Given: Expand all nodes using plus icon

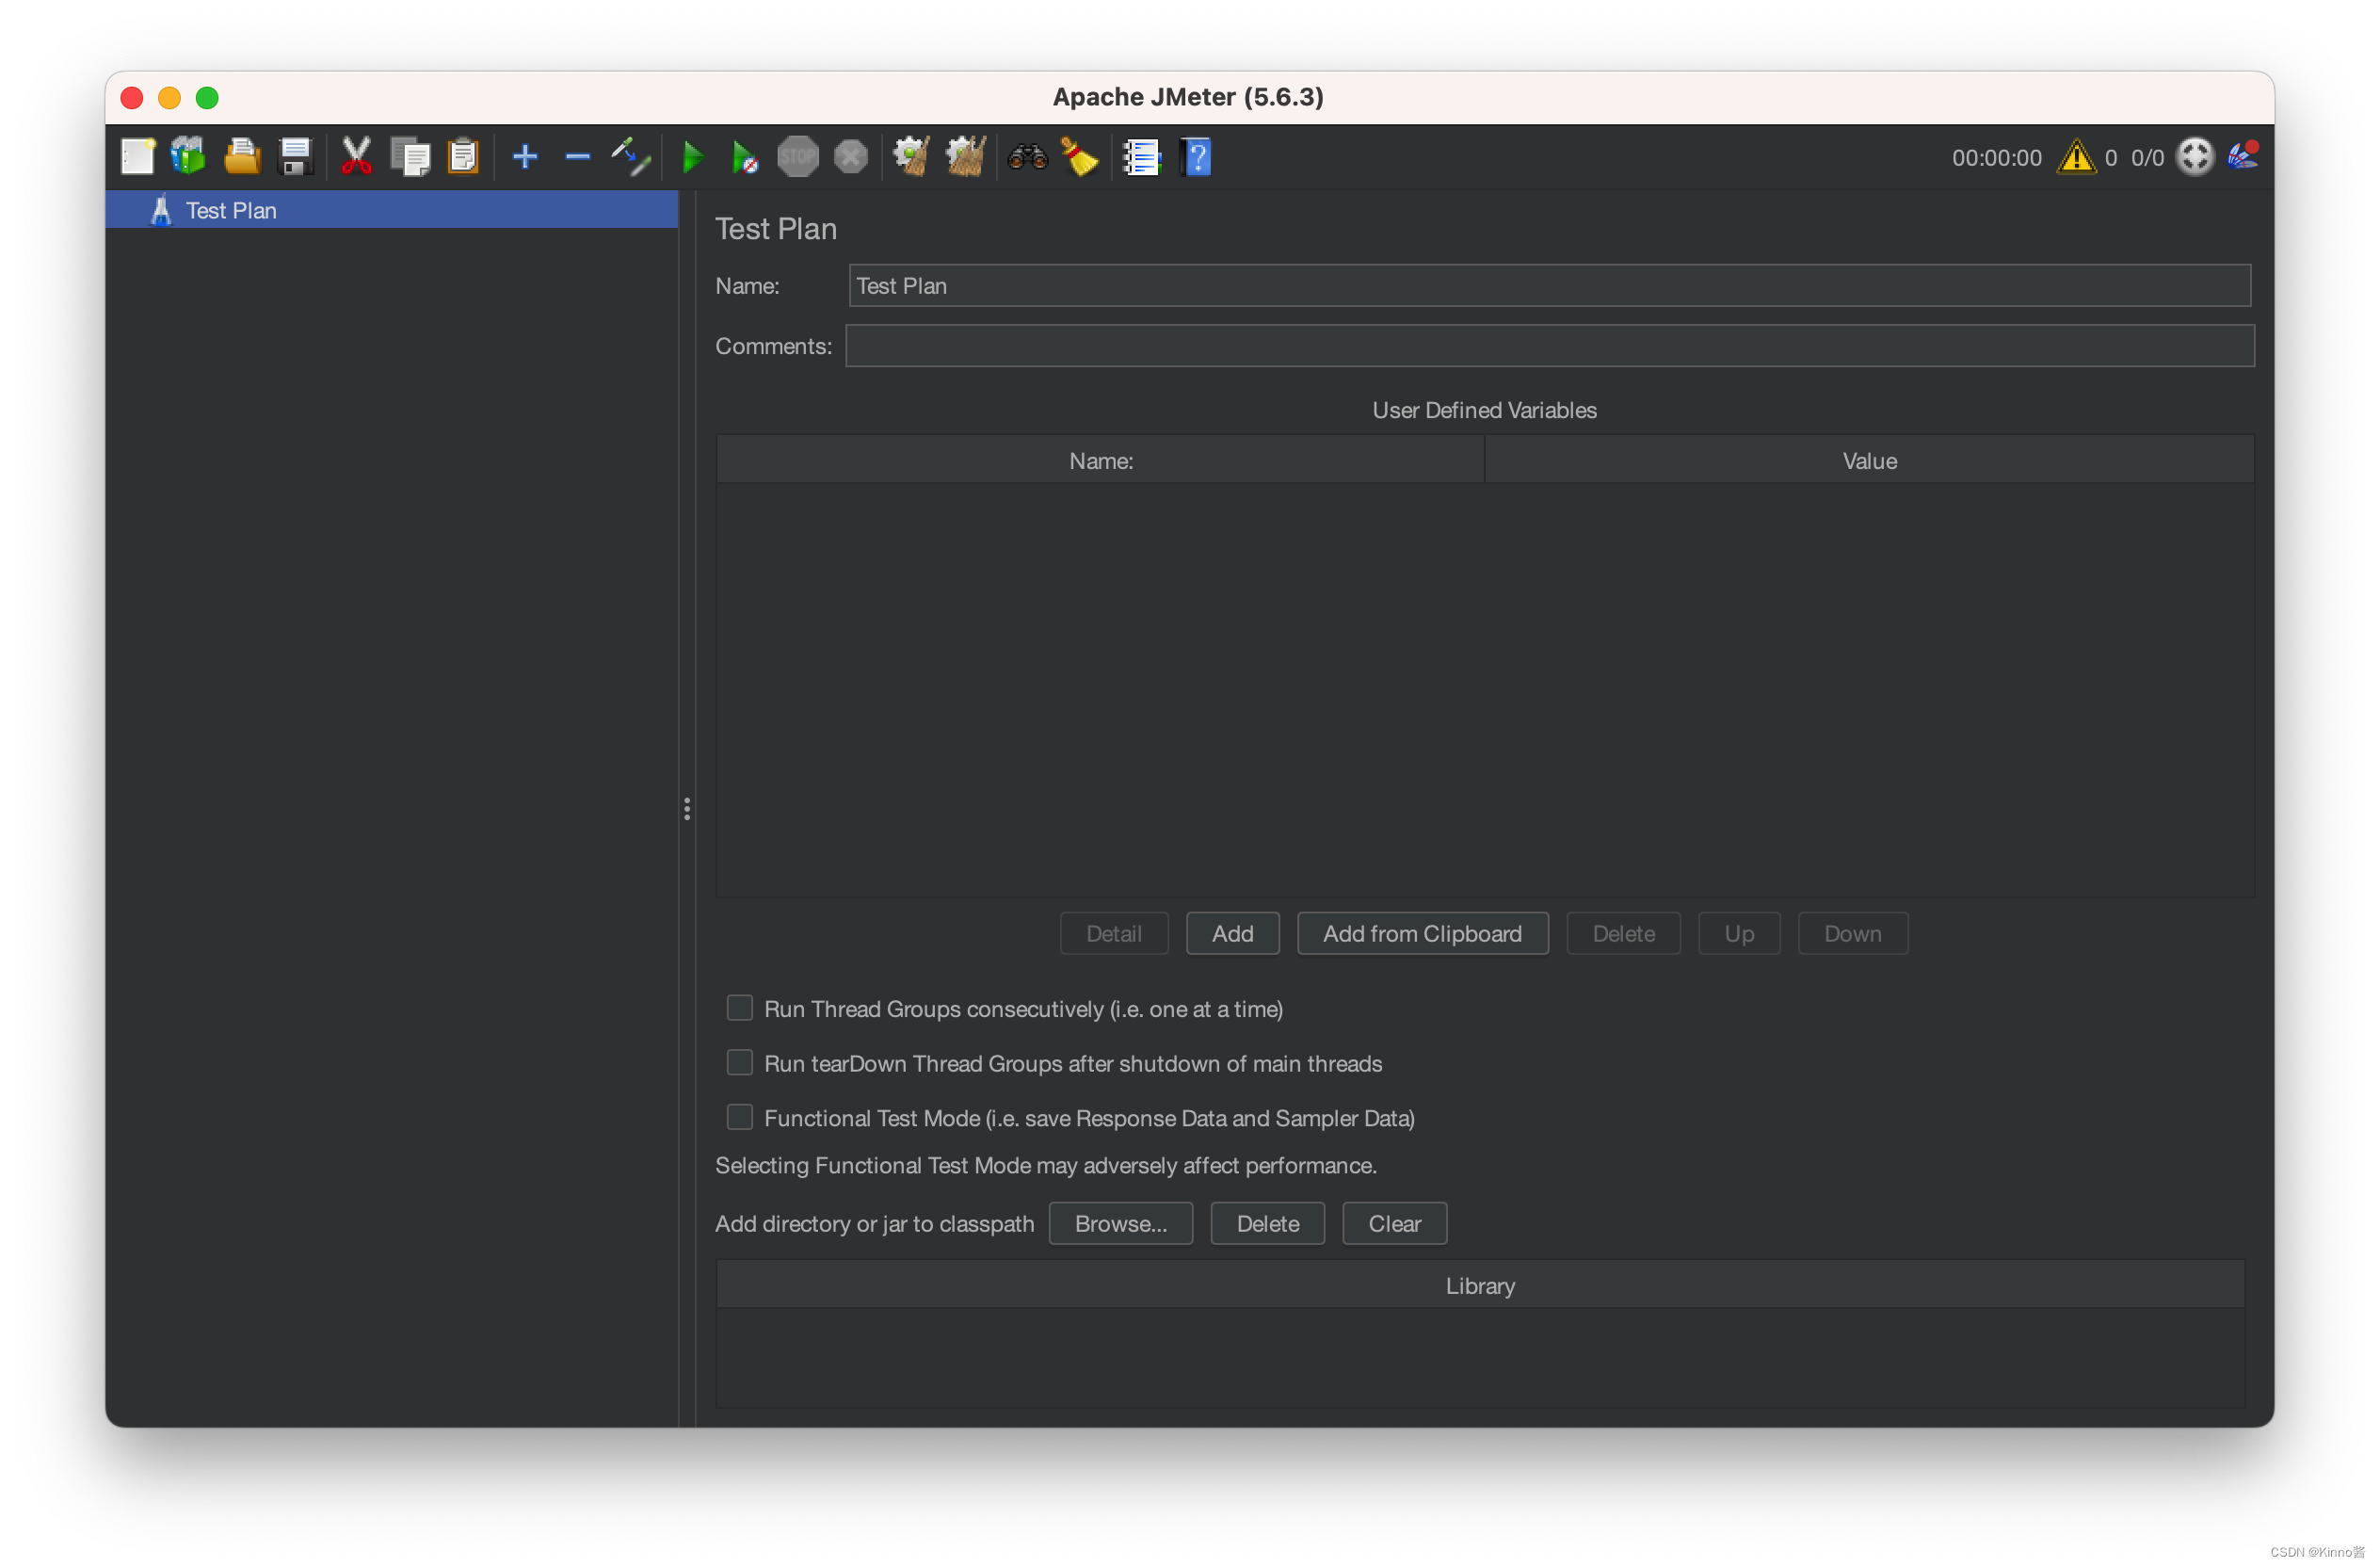Looking at the screenshot, I should click(x=525, y=157).
